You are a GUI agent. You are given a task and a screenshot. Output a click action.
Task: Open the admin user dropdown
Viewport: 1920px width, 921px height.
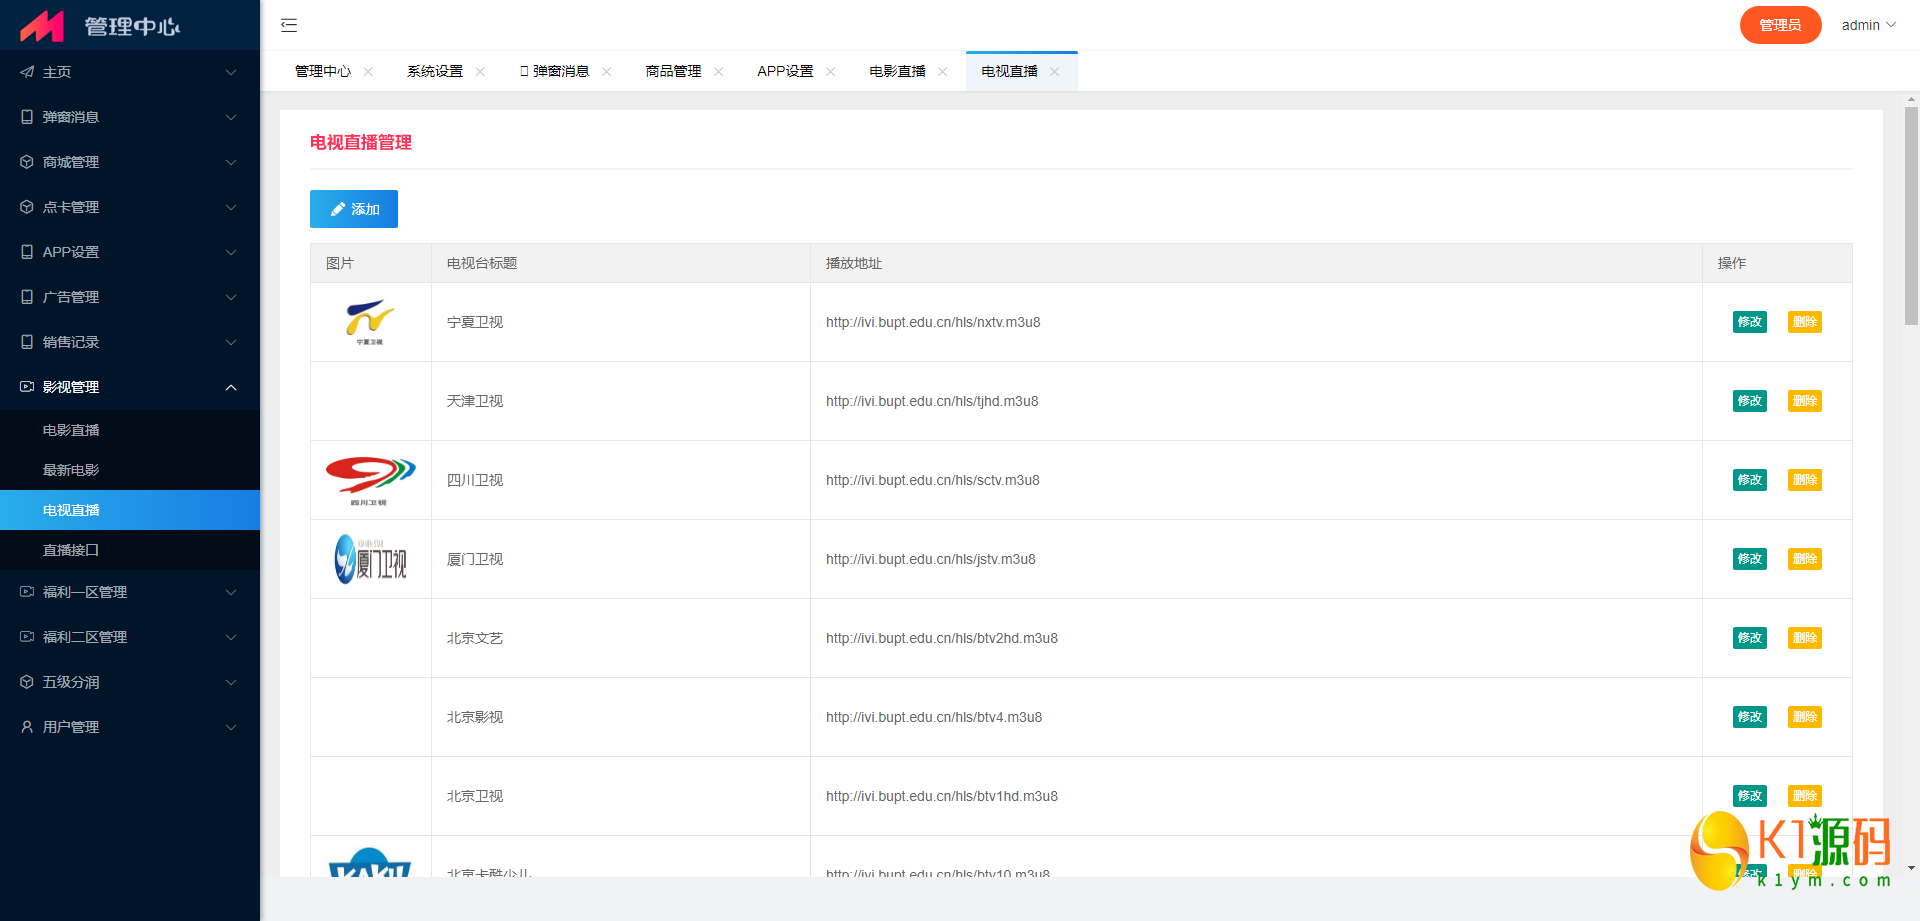(x=1868, y=25)
